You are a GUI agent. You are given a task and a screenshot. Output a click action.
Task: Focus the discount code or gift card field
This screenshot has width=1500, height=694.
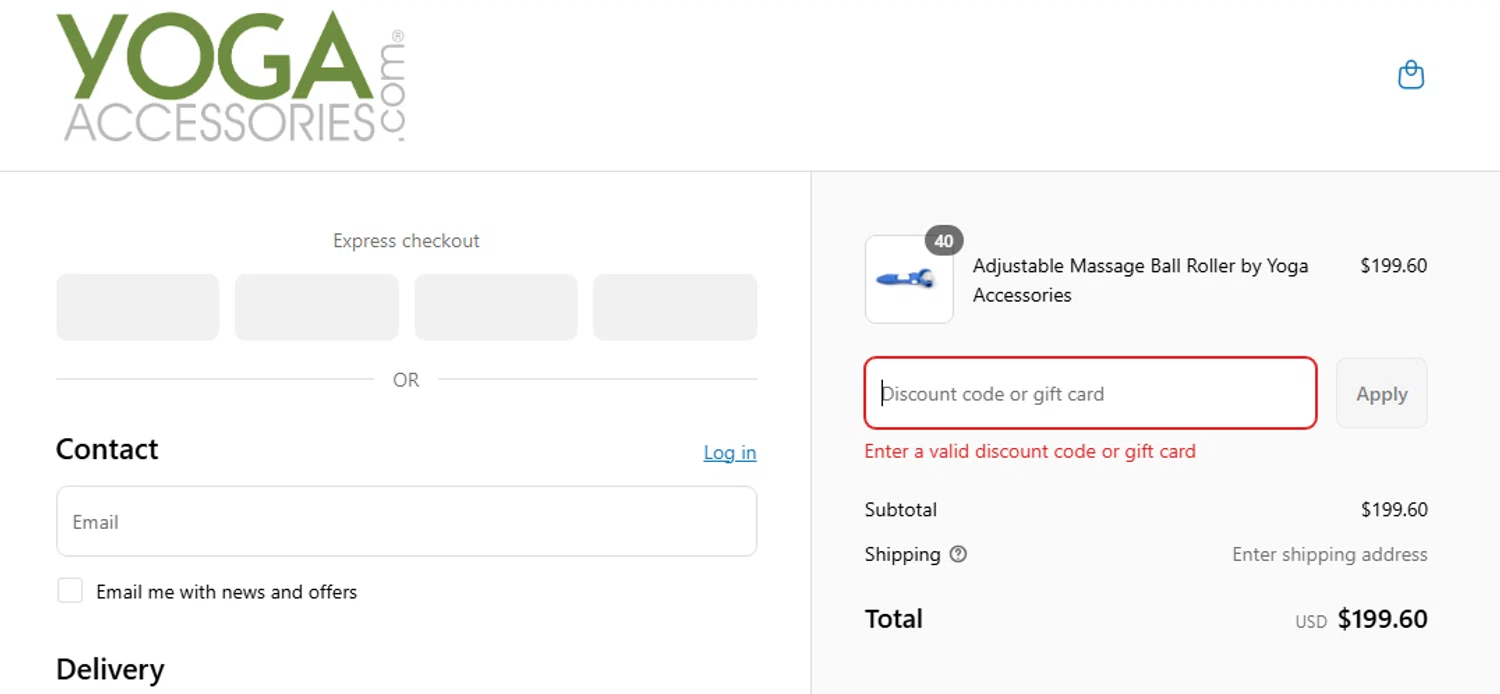(1090, 394)
